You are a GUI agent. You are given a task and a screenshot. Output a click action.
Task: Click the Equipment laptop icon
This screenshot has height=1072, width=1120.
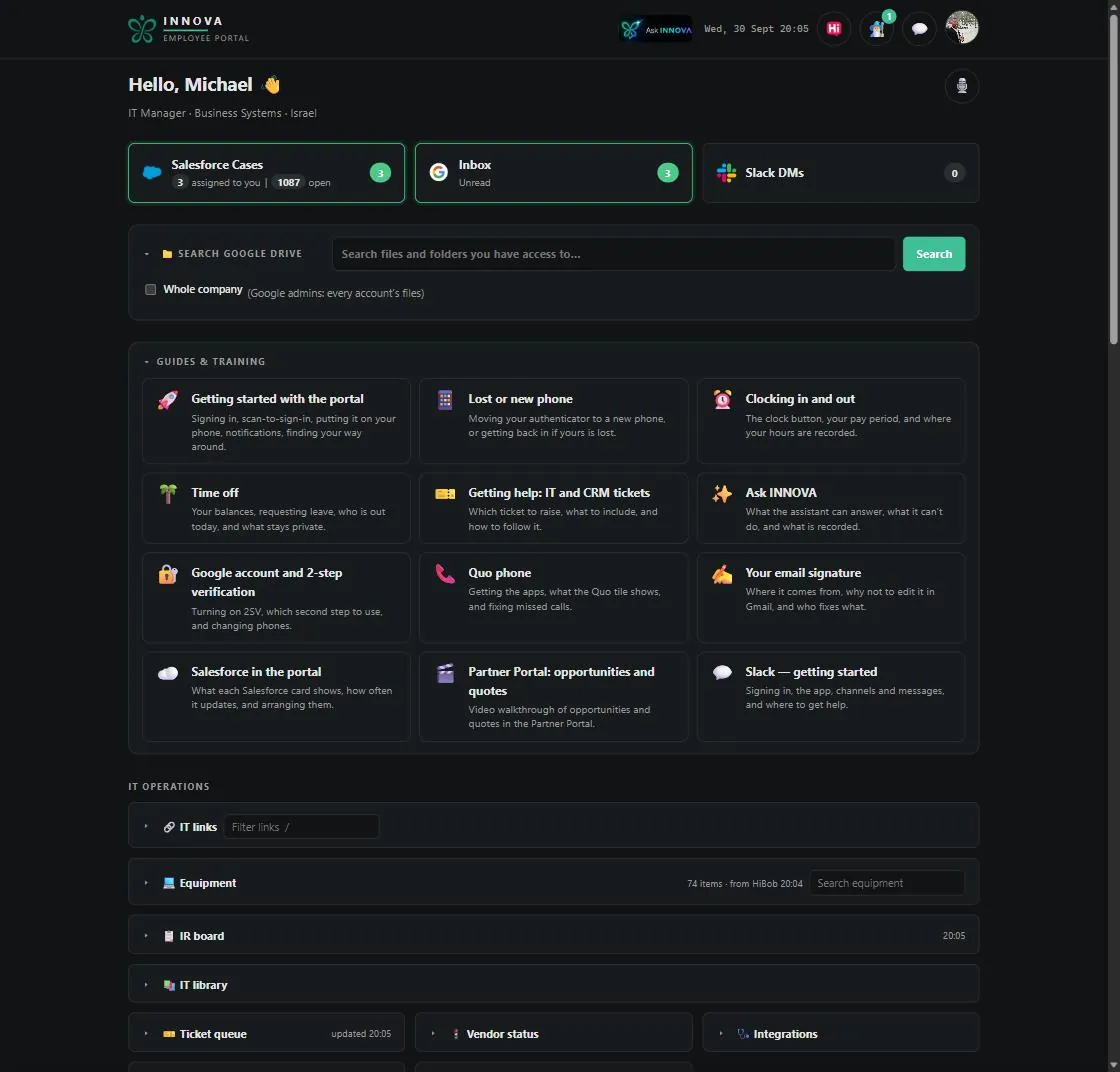pos(169,883)
